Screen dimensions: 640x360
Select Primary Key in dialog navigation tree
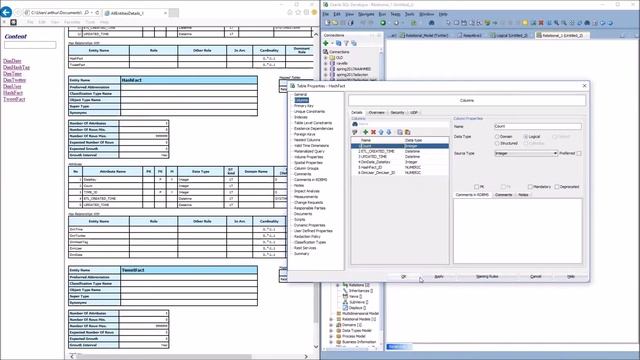tap(304, 106)
